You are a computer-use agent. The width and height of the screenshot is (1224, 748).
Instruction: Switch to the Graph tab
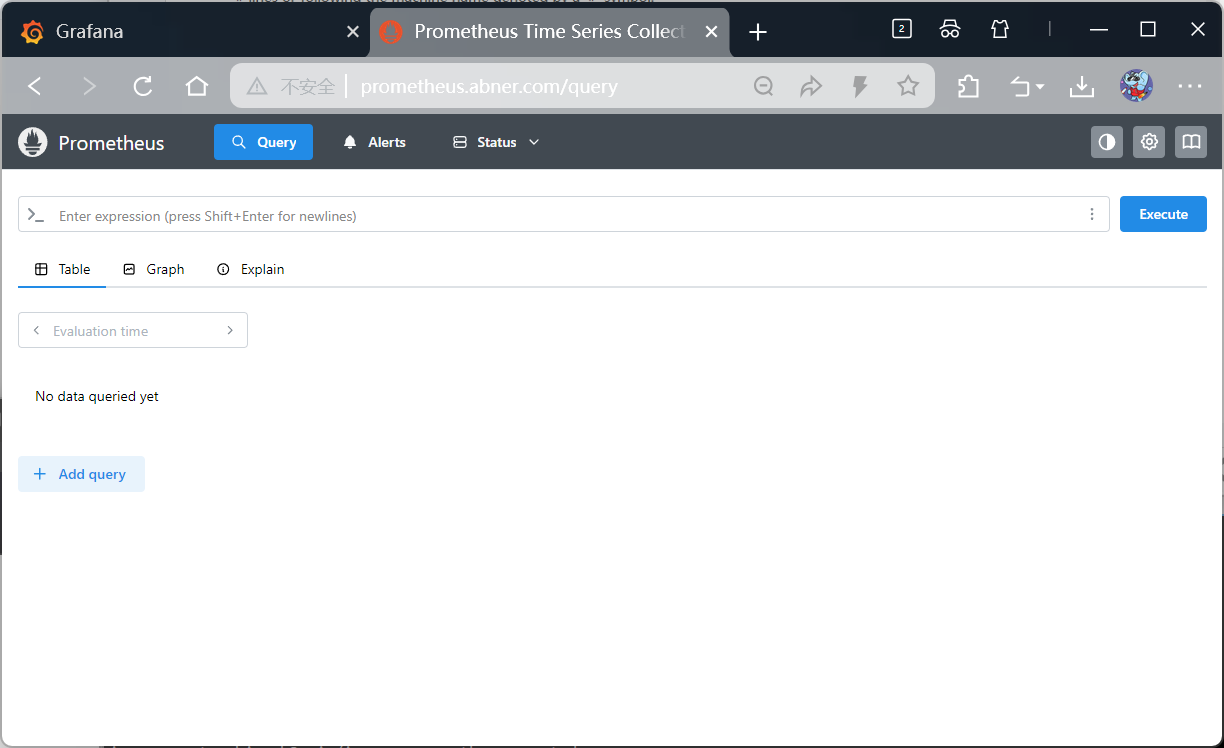tap(153, 269)
